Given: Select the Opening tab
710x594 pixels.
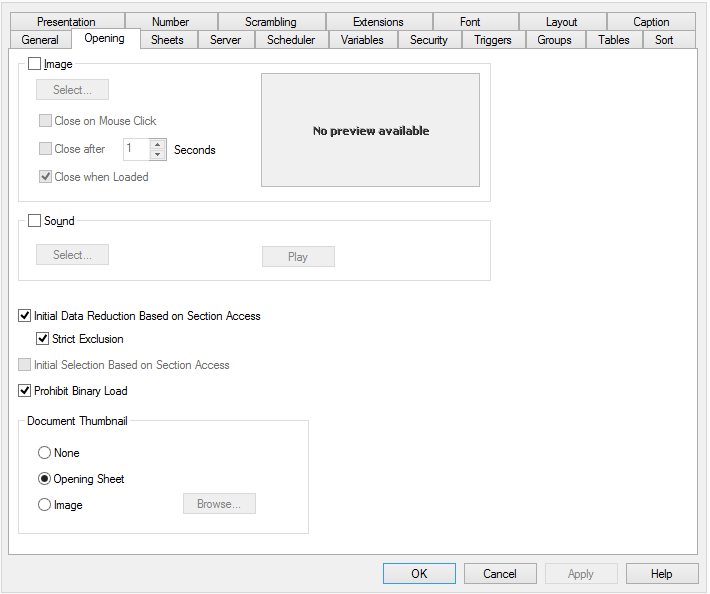Looking at the screenshot, I should 105,38.
